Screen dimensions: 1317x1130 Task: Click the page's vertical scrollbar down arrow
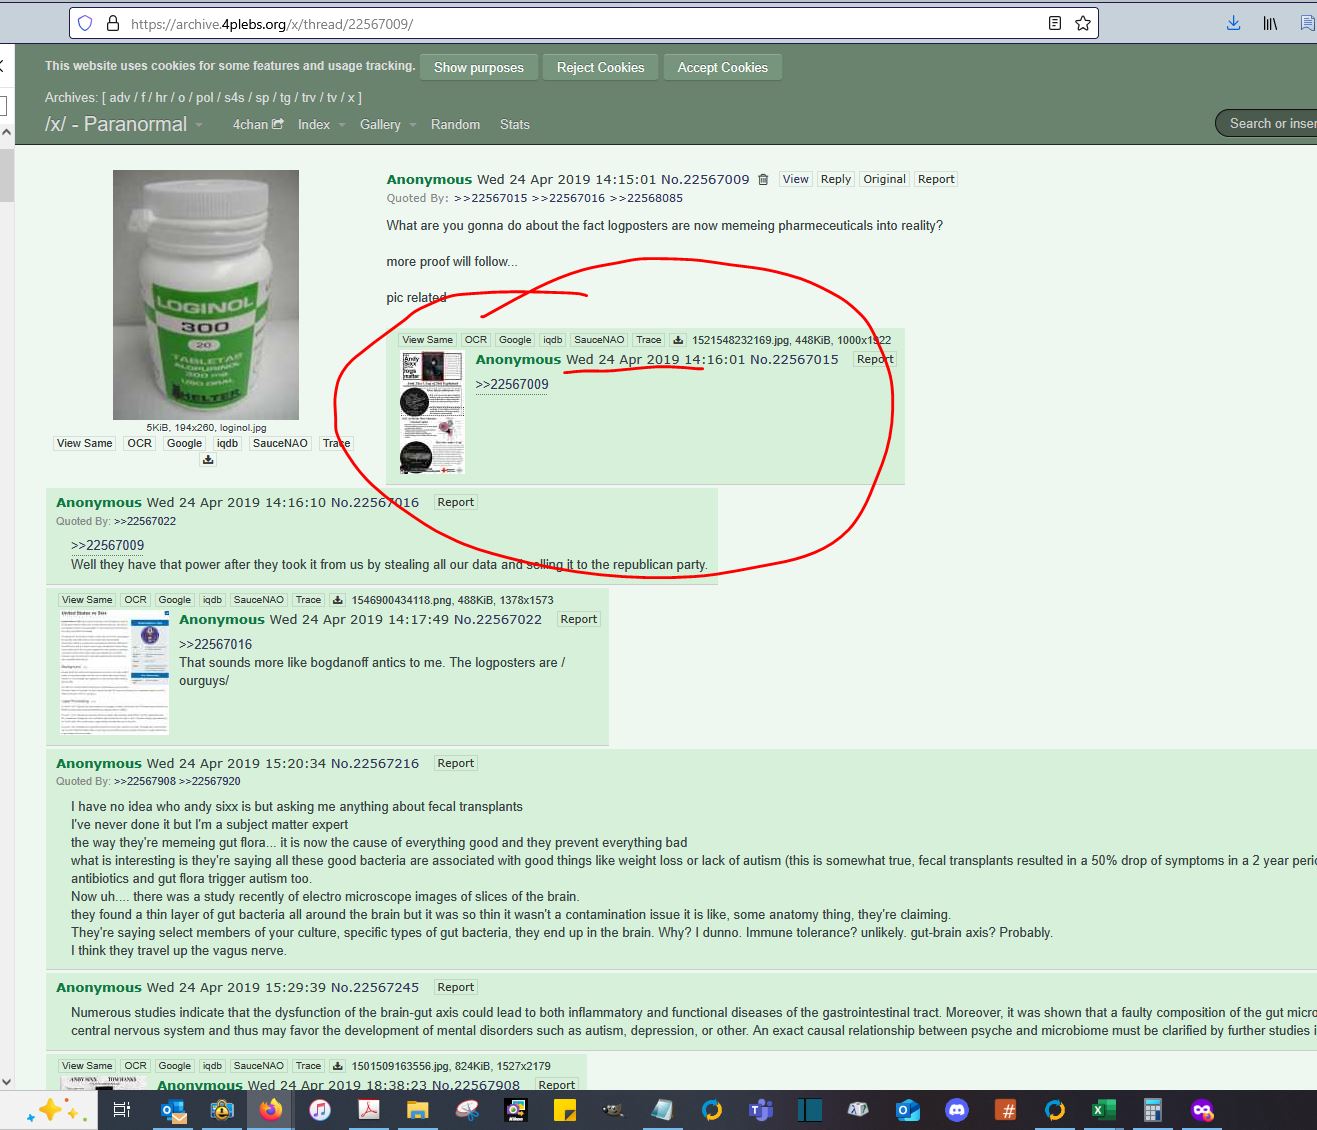tap(7, 1081)
